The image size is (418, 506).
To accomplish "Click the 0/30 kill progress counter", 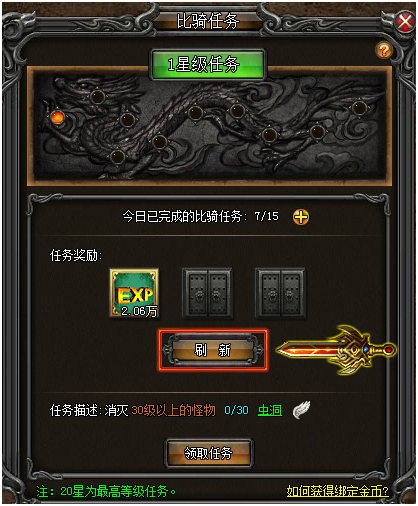I will tap(236, 410).
